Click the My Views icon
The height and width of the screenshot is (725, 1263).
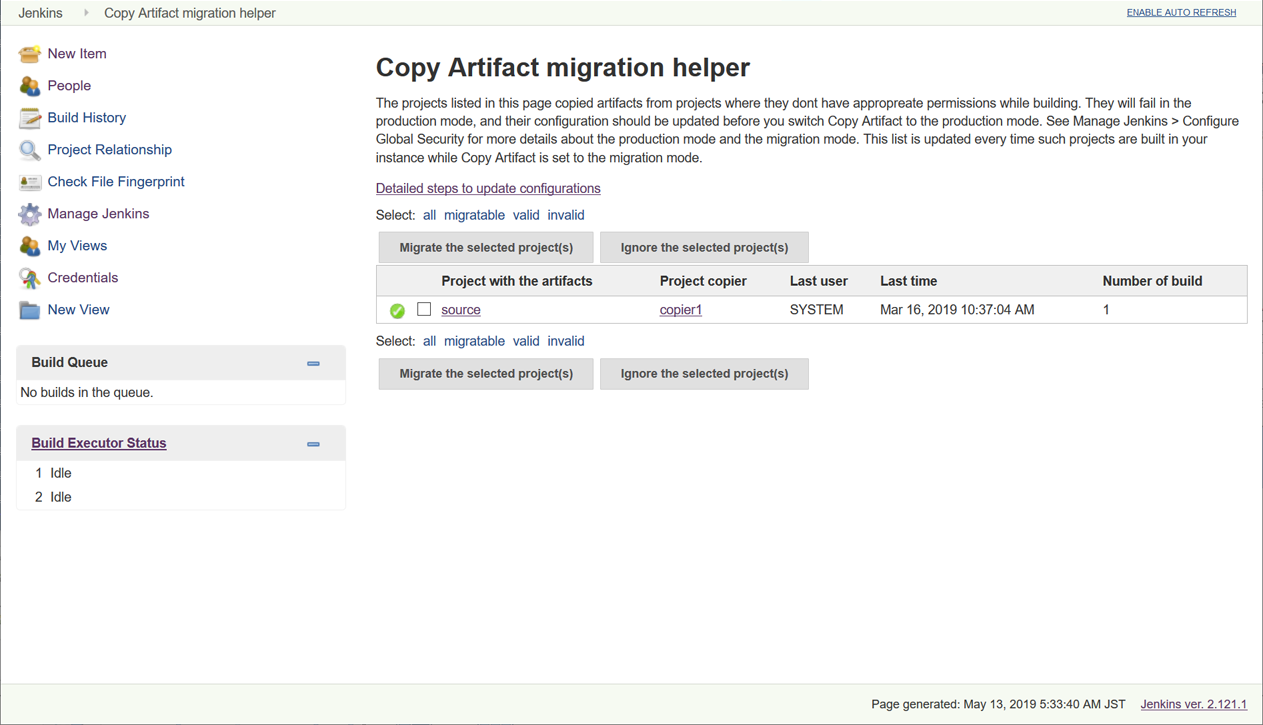[29, 246]
